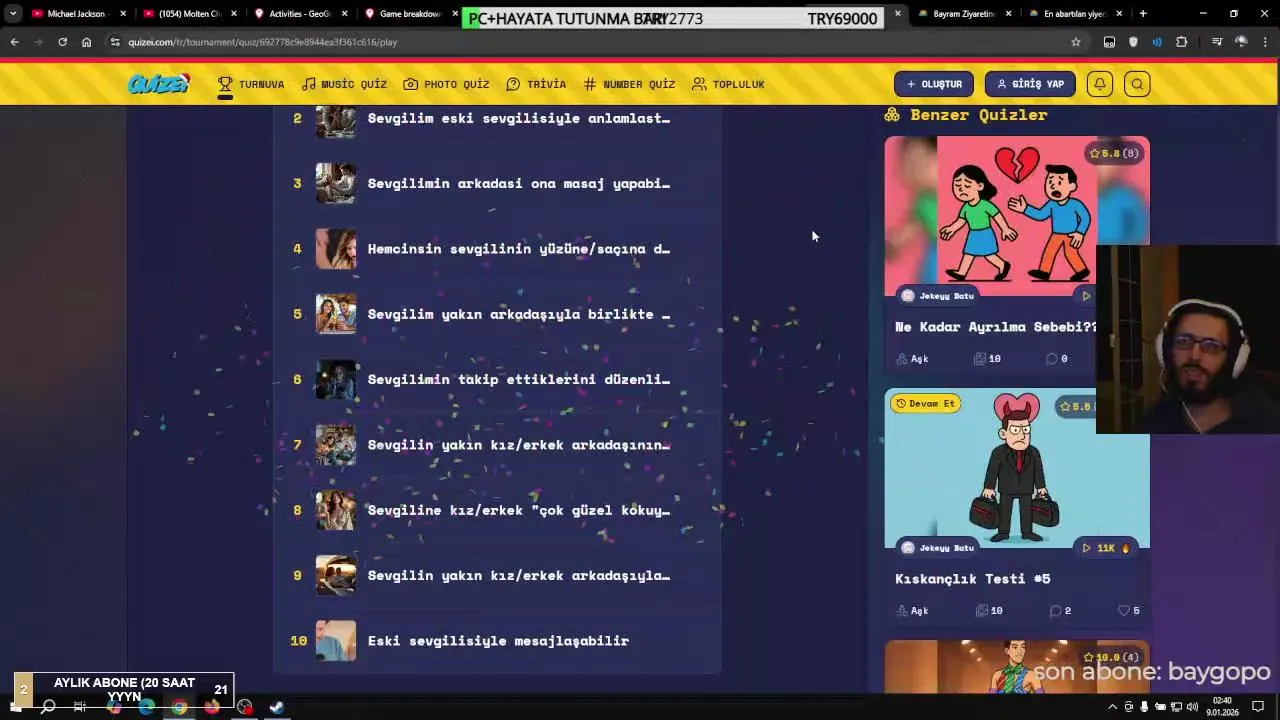The height and width of the screenshot is (720, 1280).
Task: Click the browser home button
Action: (86, 42)
